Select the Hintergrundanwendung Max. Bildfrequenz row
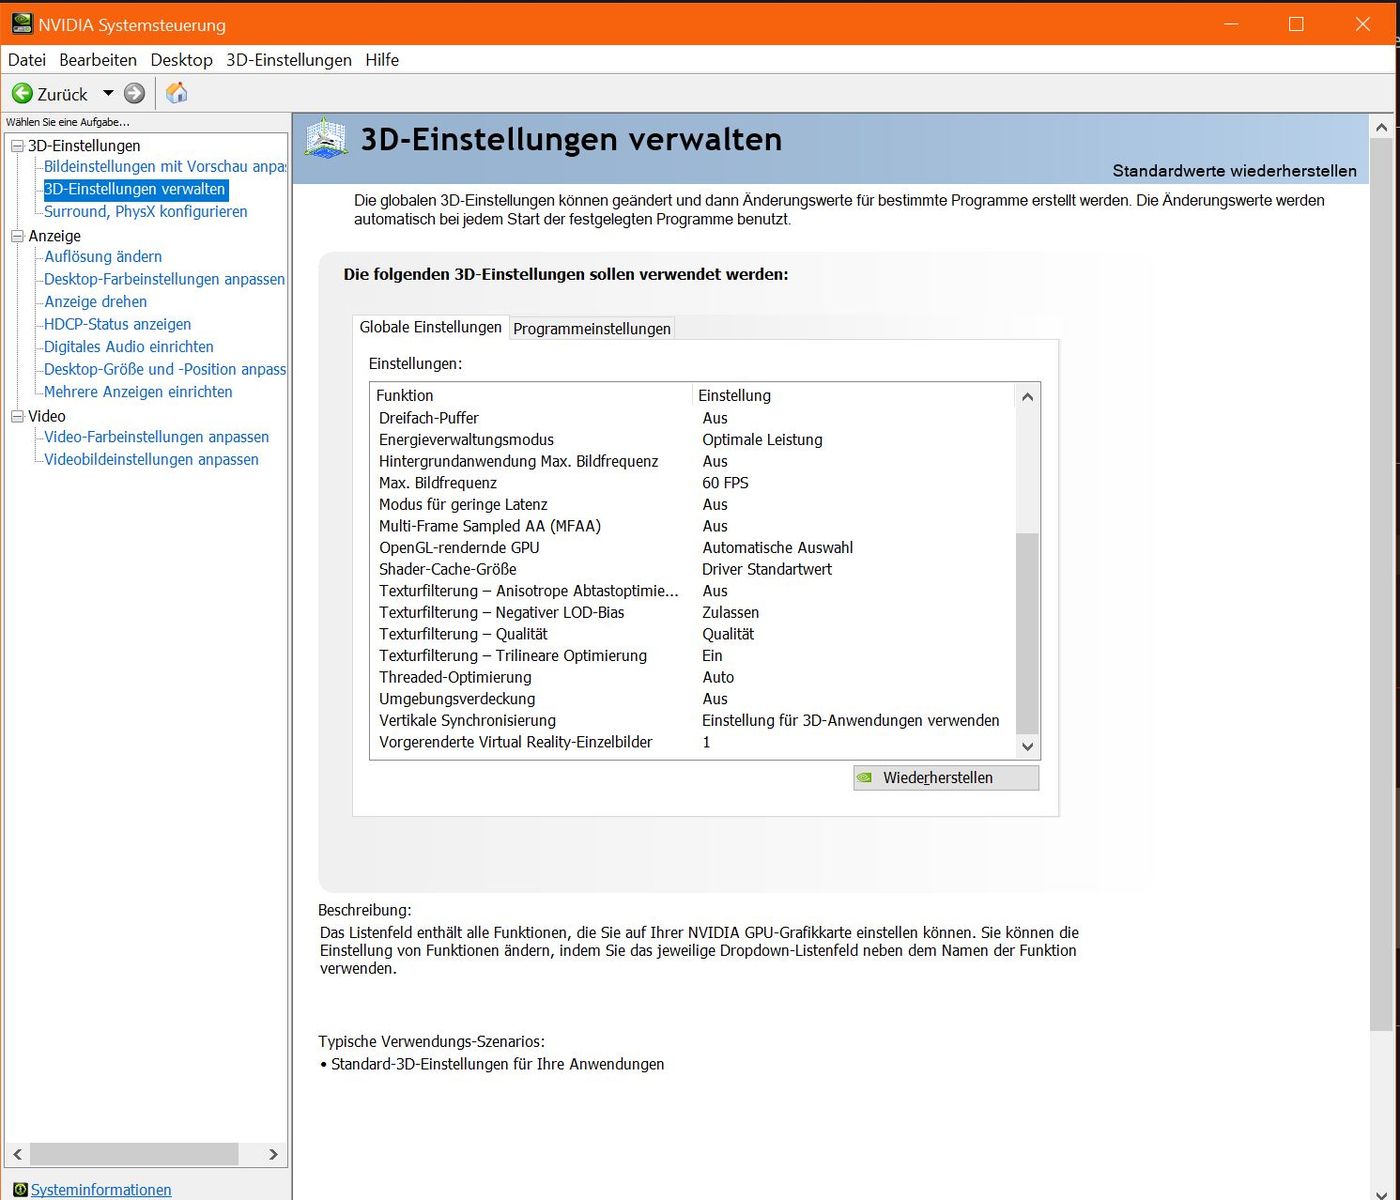Viewport: 1400px width, 1200px height. coord(692,461)
